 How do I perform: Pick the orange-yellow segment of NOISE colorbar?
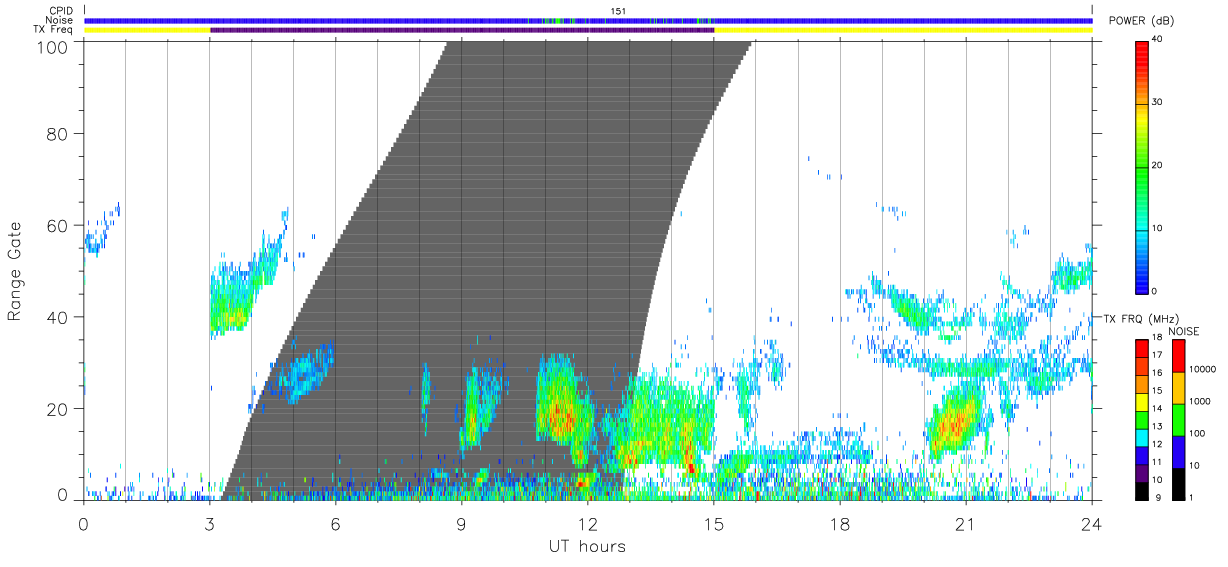coord(1177,387)
